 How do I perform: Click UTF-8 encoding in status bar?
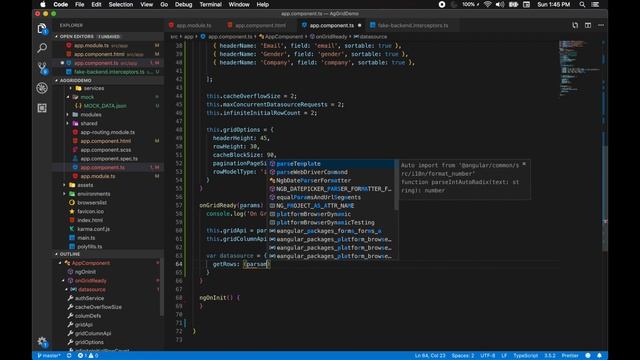click(488, 356)
